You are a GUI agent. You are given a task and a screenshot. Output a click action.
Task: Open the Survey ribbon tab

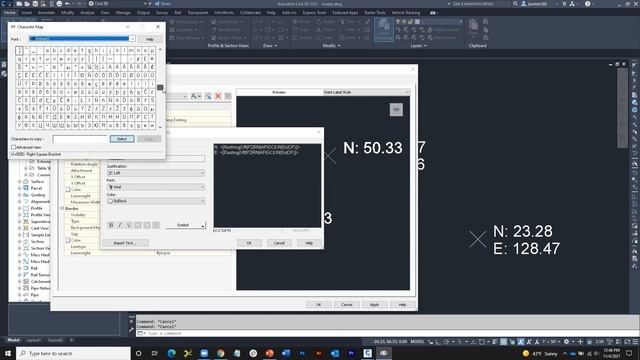click(162, 13)
